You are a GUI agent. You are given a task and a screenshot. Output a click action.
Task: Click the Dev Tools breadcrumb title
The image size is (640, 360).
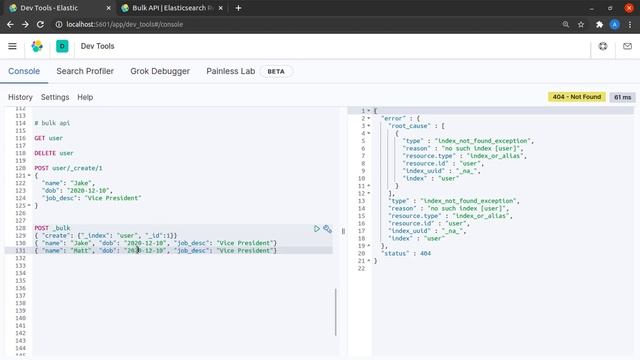coord(98,46)
